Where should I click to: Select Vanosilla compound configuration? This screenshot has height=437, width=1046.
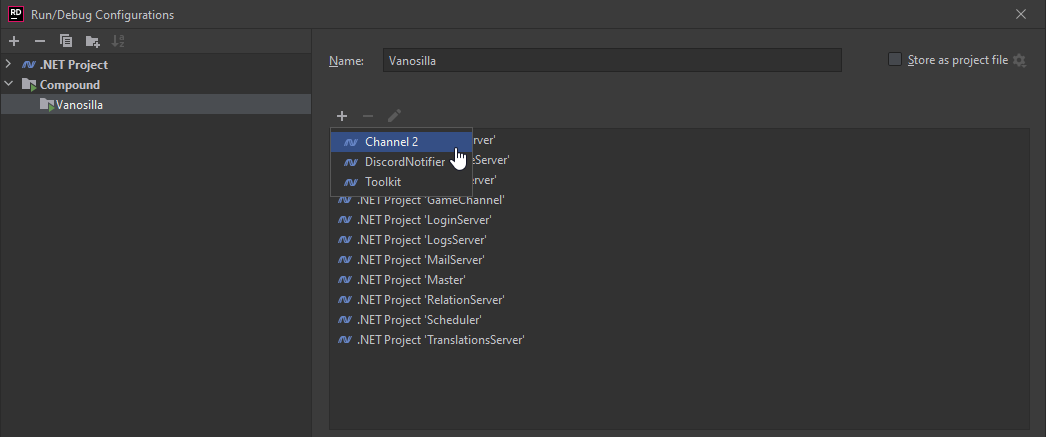coord(78,105)
